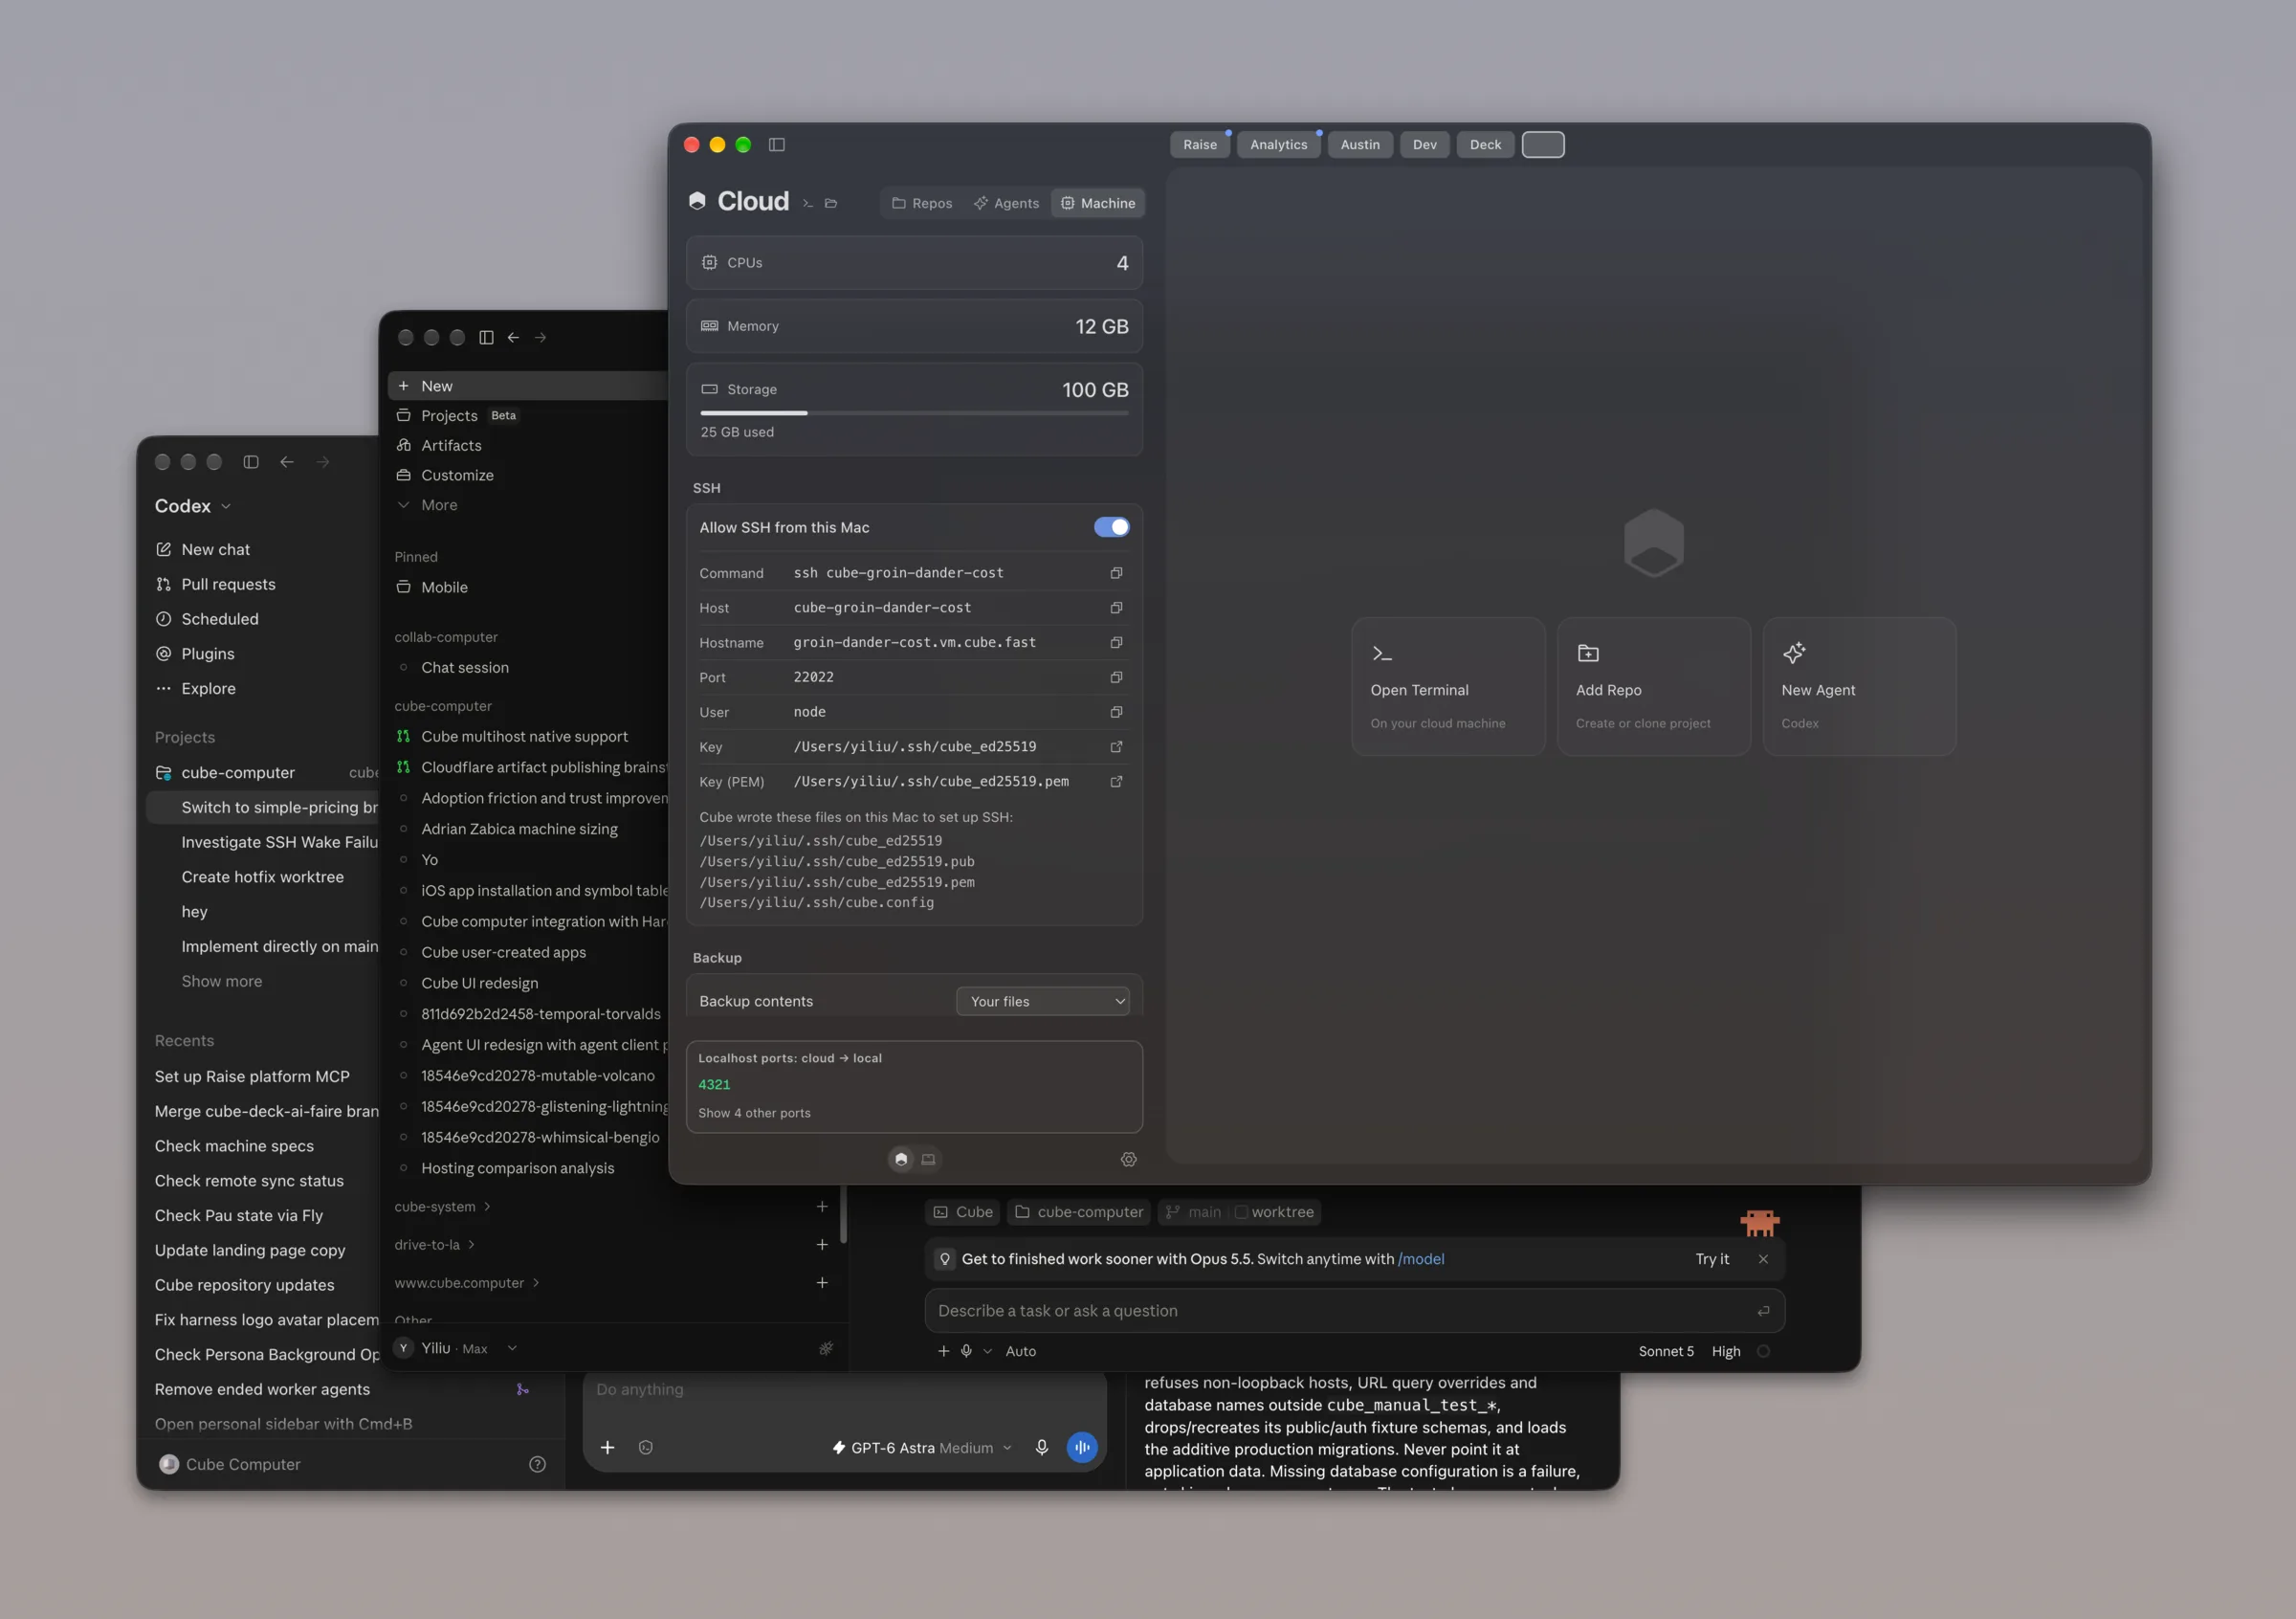Open the Key (PEM) file externally
Screen dimensions: 2296x1619
tap(1116, 782)
